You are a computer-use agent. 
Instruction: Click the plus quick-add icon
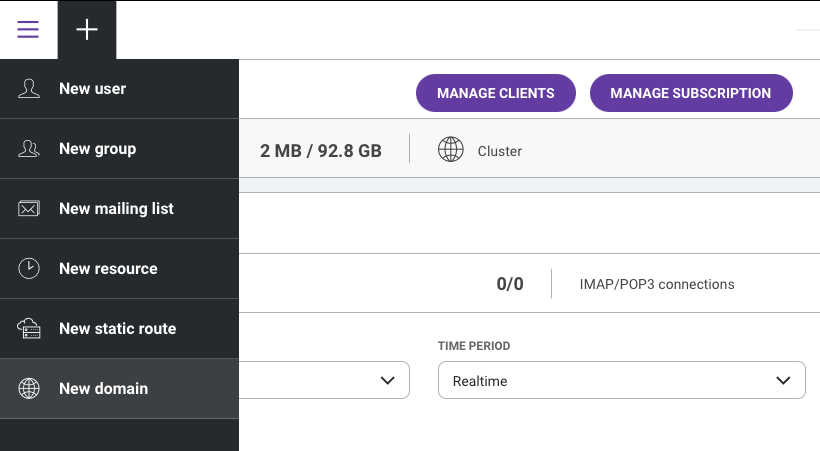point(87,29)
